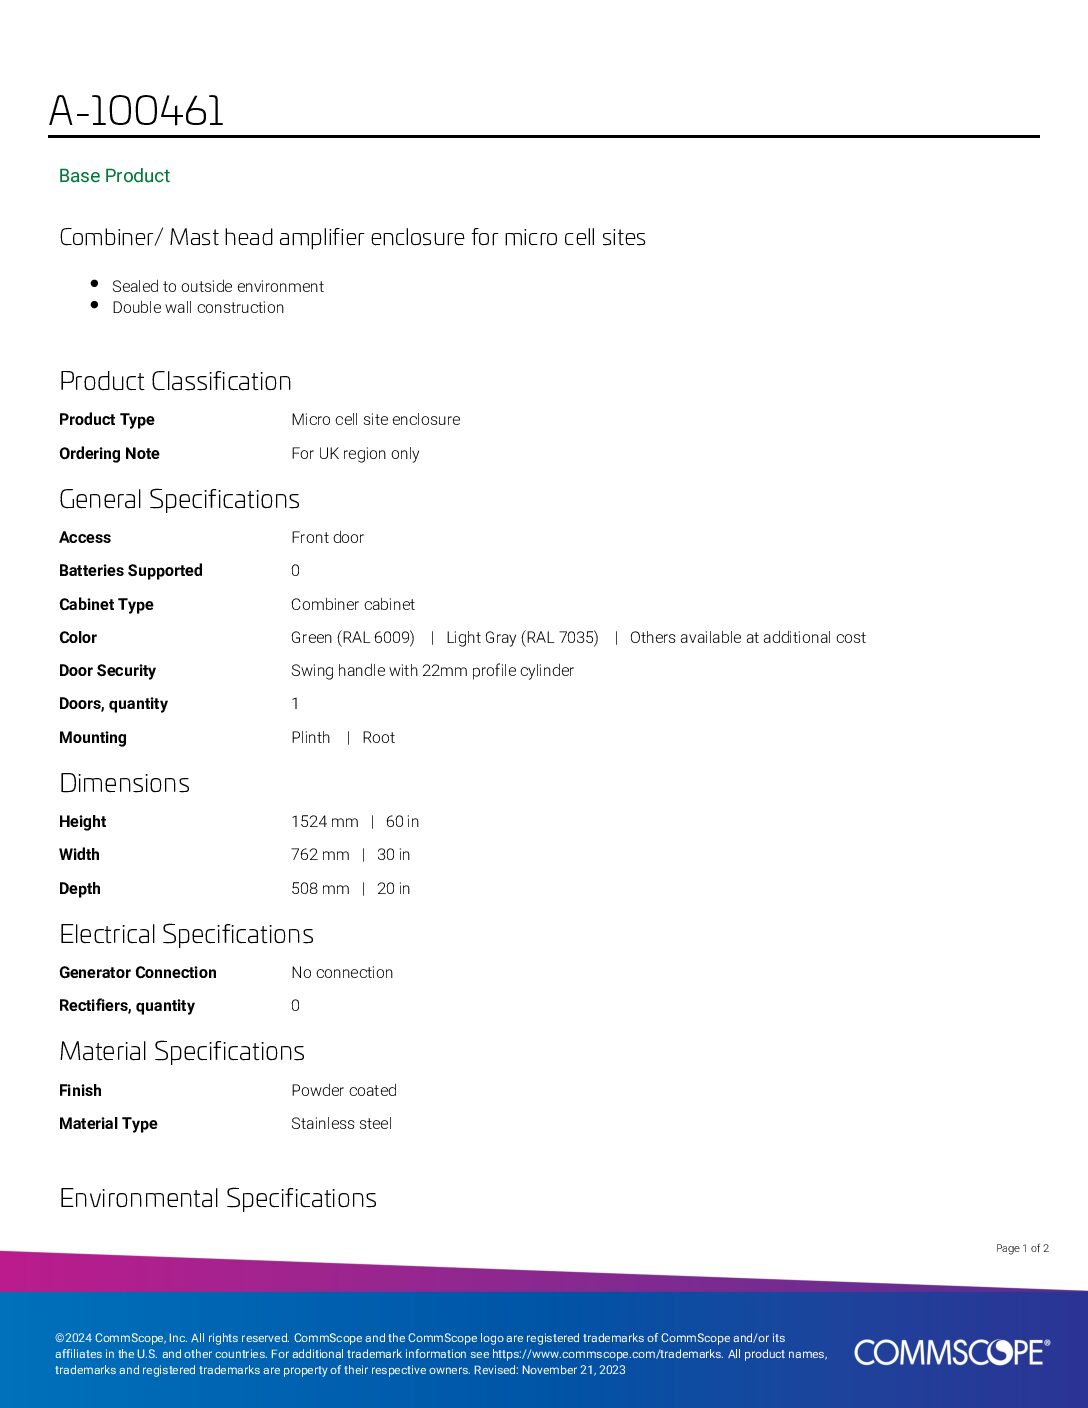Click the Page 1 of 2 indicator
The width and height of the screenshot is (1088, 1408).
point(1022,1248)
